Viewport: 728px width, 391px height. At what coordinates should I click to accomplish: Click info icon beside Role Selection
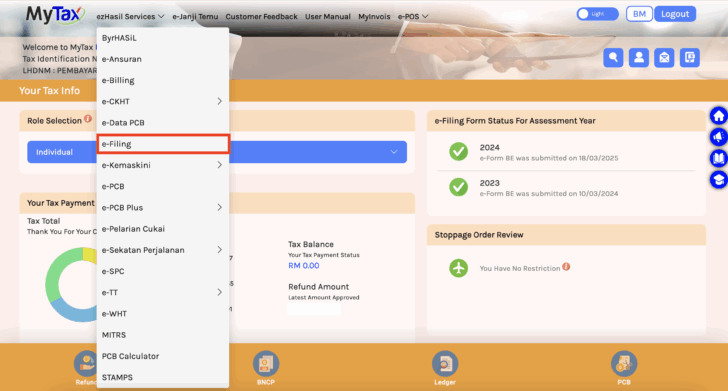[x=88, y=119]
